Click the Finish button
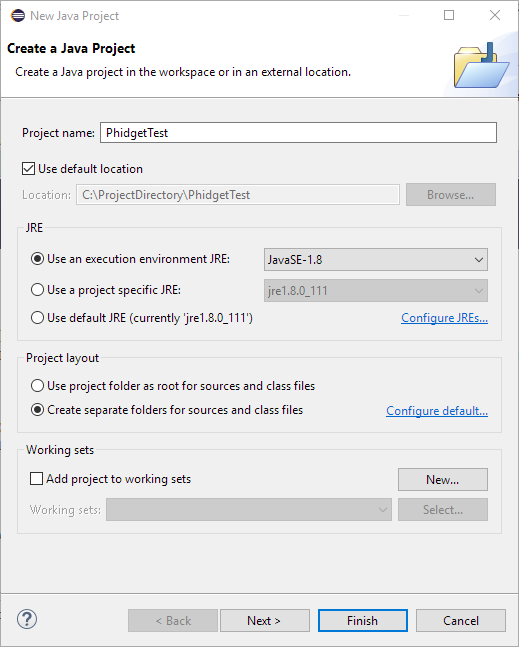Screen dimensions: 519x647 pyautogui.click(x=363, y=621)
